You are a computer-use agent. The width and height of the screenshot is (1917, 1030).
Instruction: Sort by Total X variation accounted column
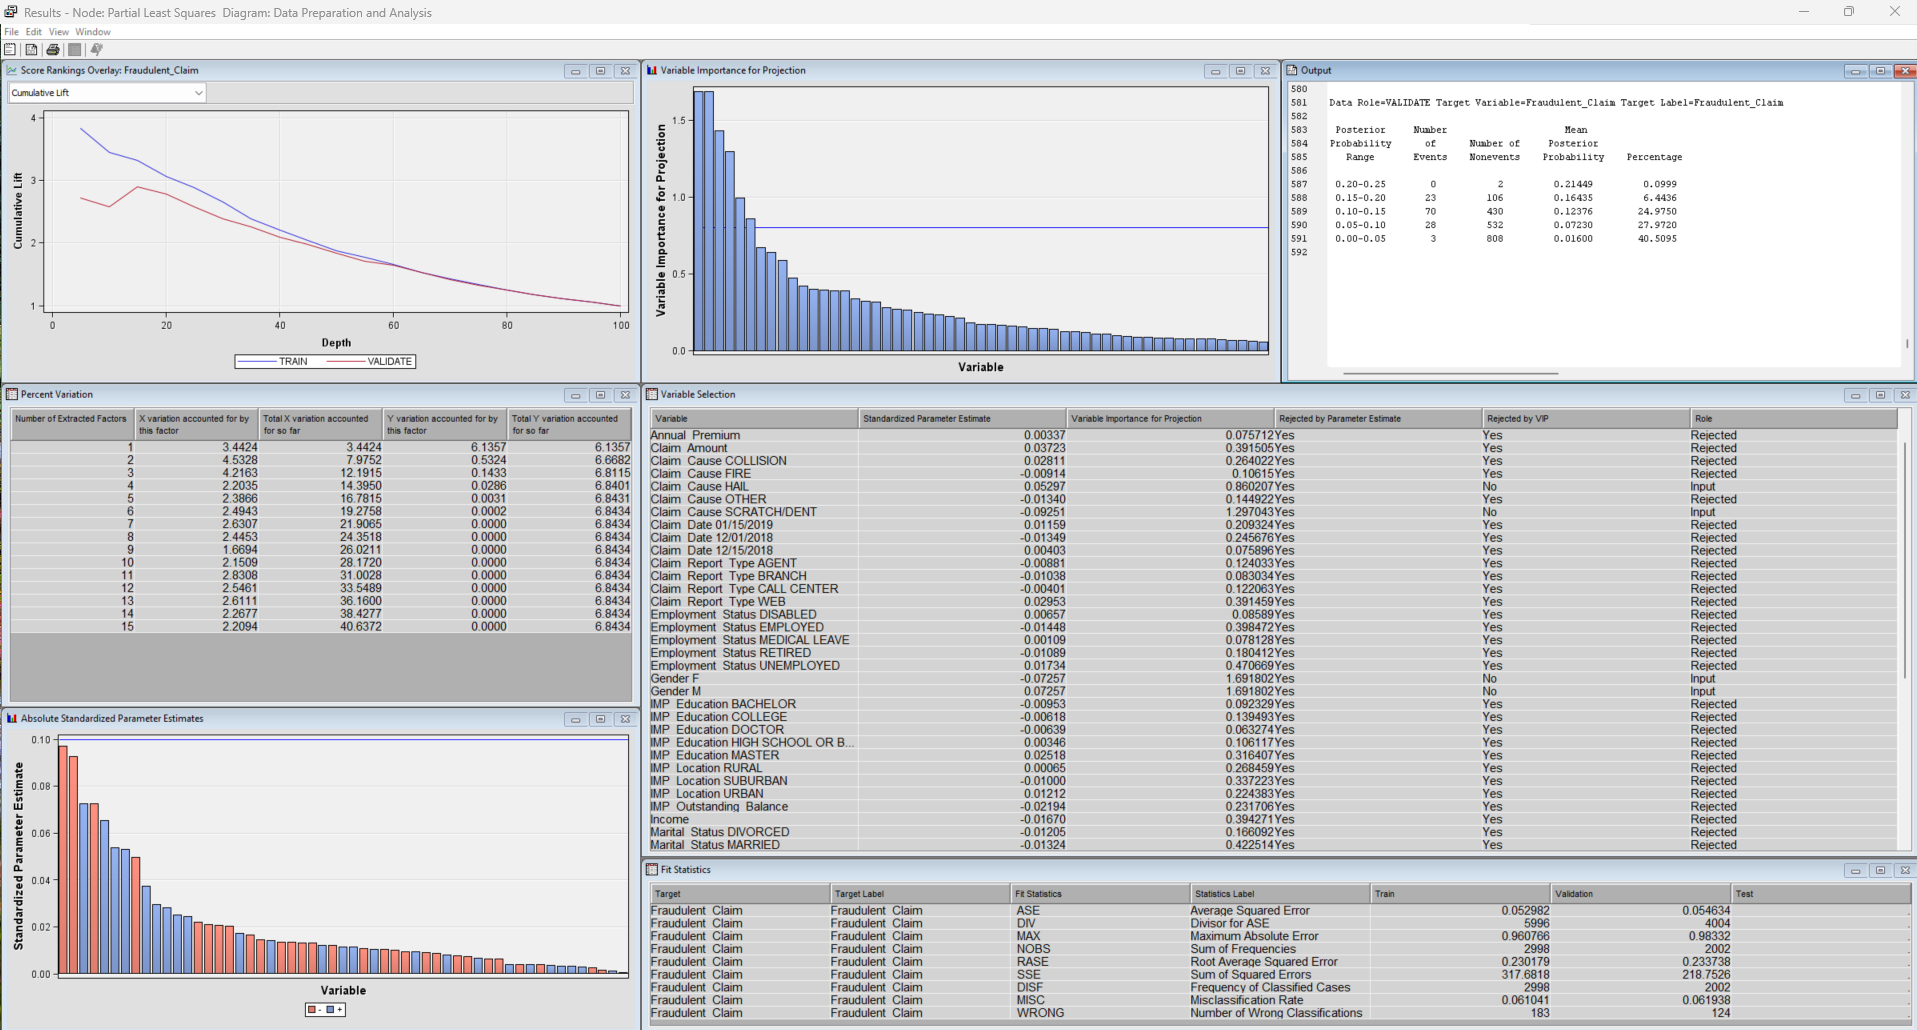click(x=320, y=424)
